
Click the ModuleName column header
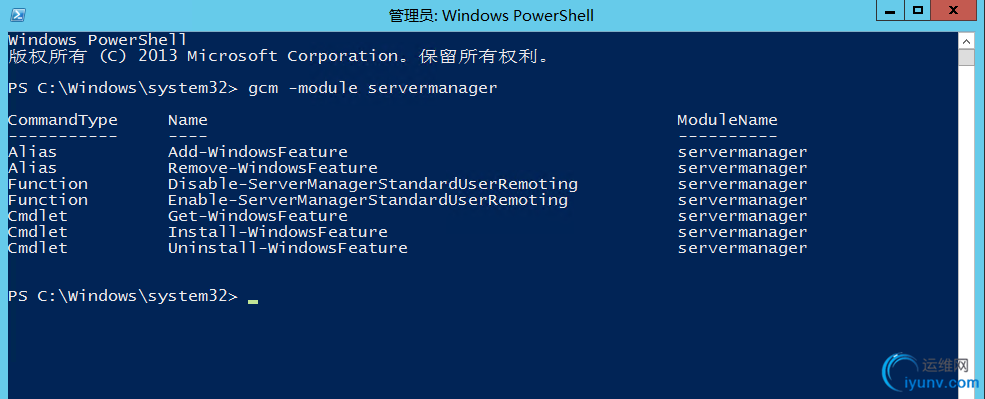click(727, 120)
